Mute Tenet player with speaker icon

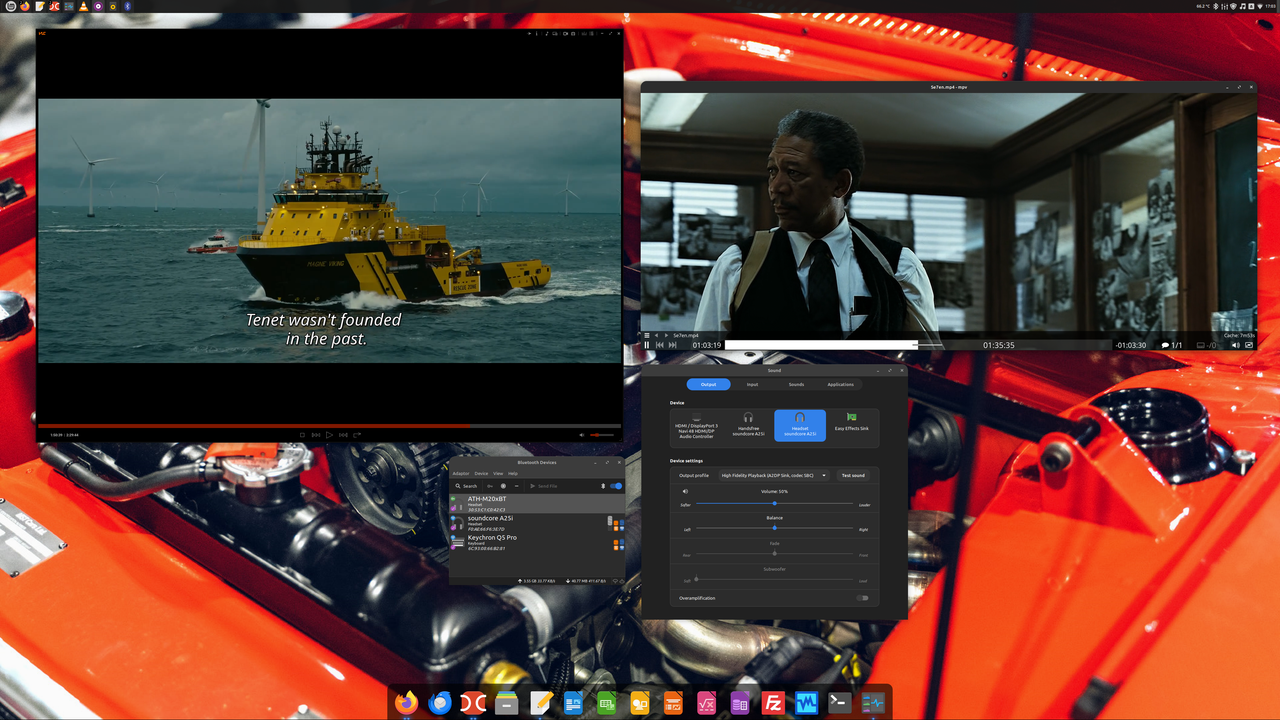[582, 435]
